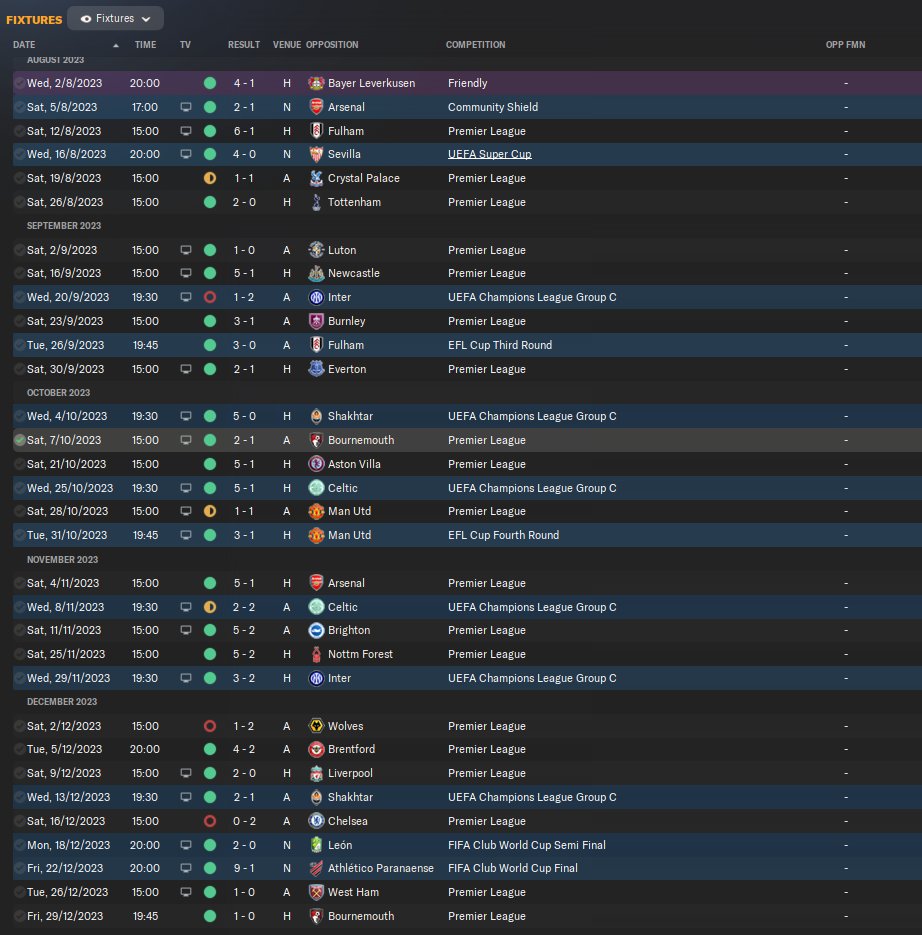The height and width of the screenshot is (935, 922).
Task: Click the Arsenal badge in Community Shield row
Action: [316, 107]
